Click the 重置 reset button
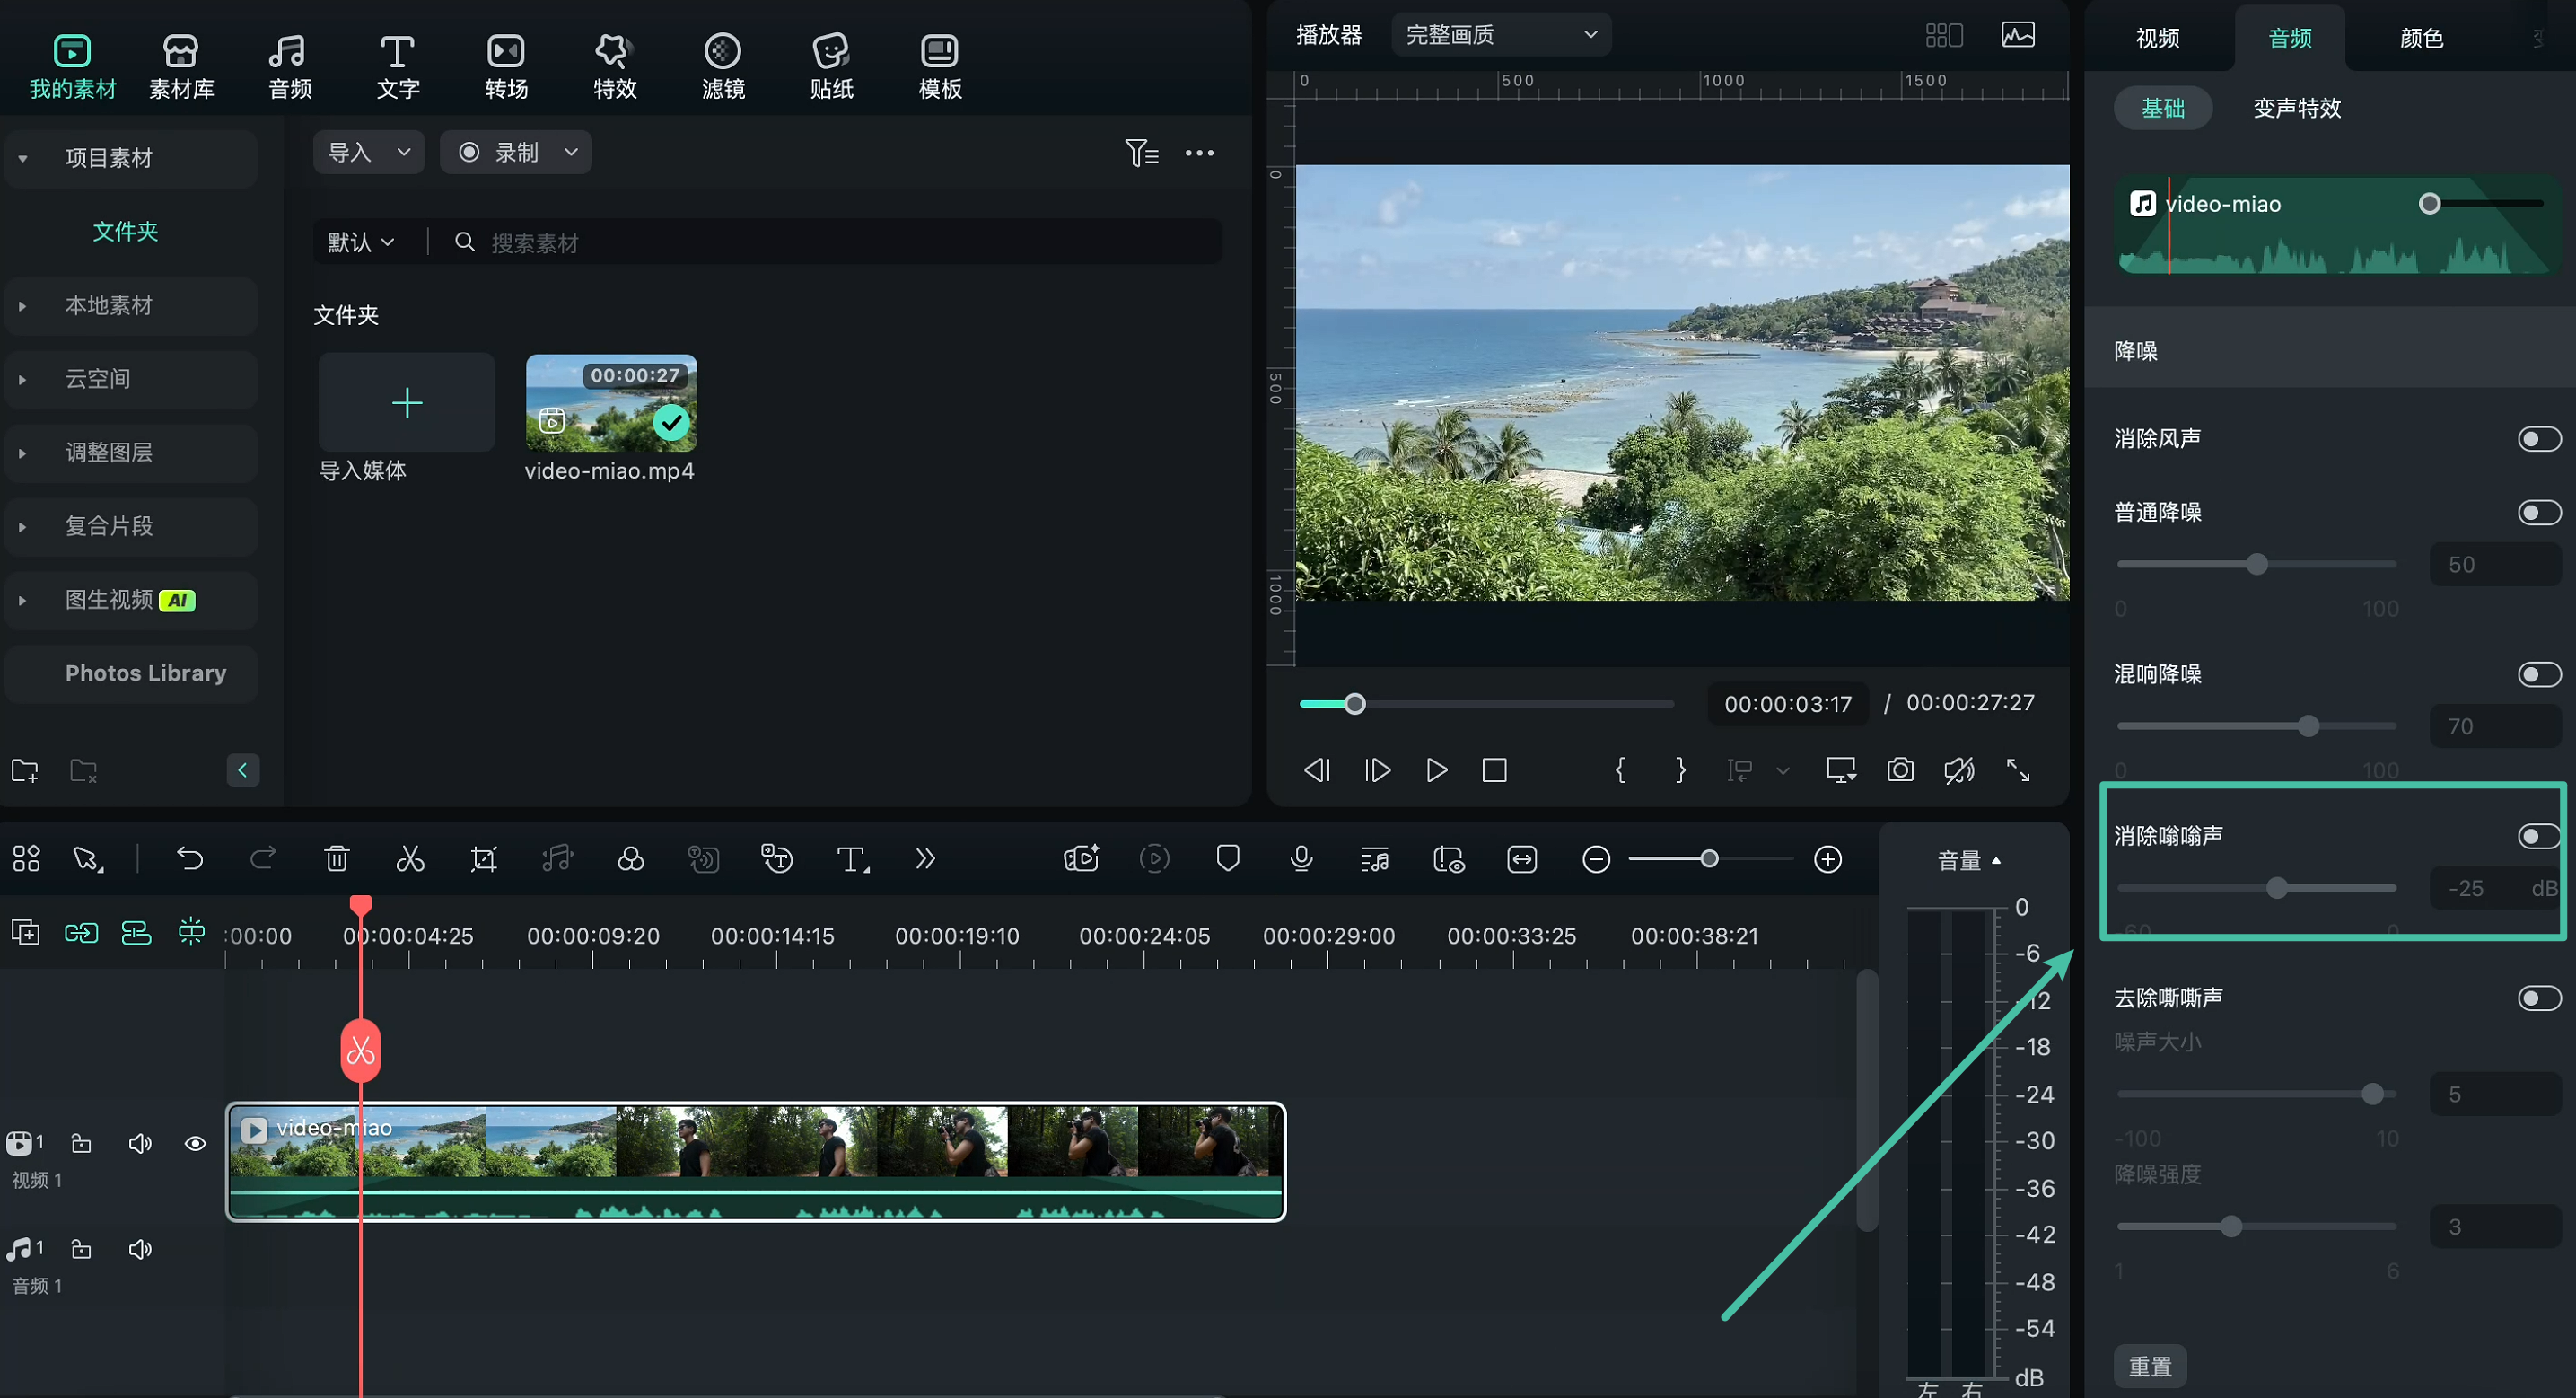 [2150, 1366]
